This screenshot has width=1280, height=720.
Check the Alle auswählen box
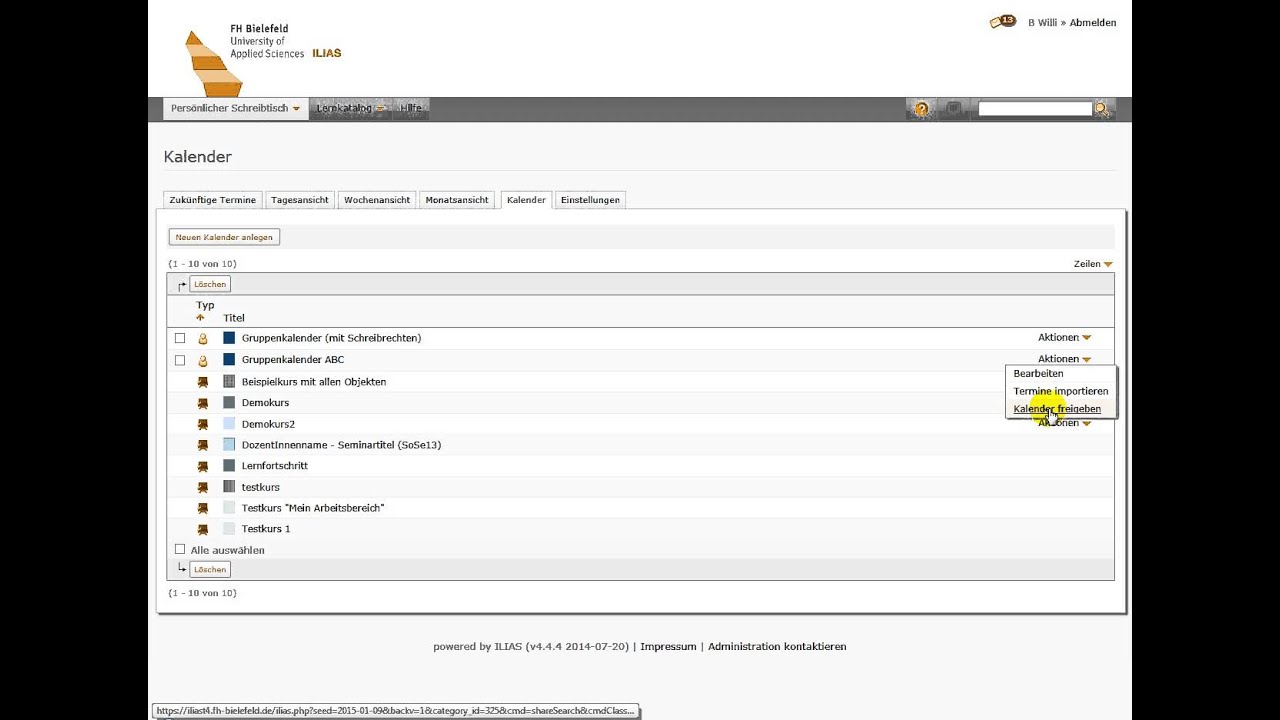(x=180, y=549)
